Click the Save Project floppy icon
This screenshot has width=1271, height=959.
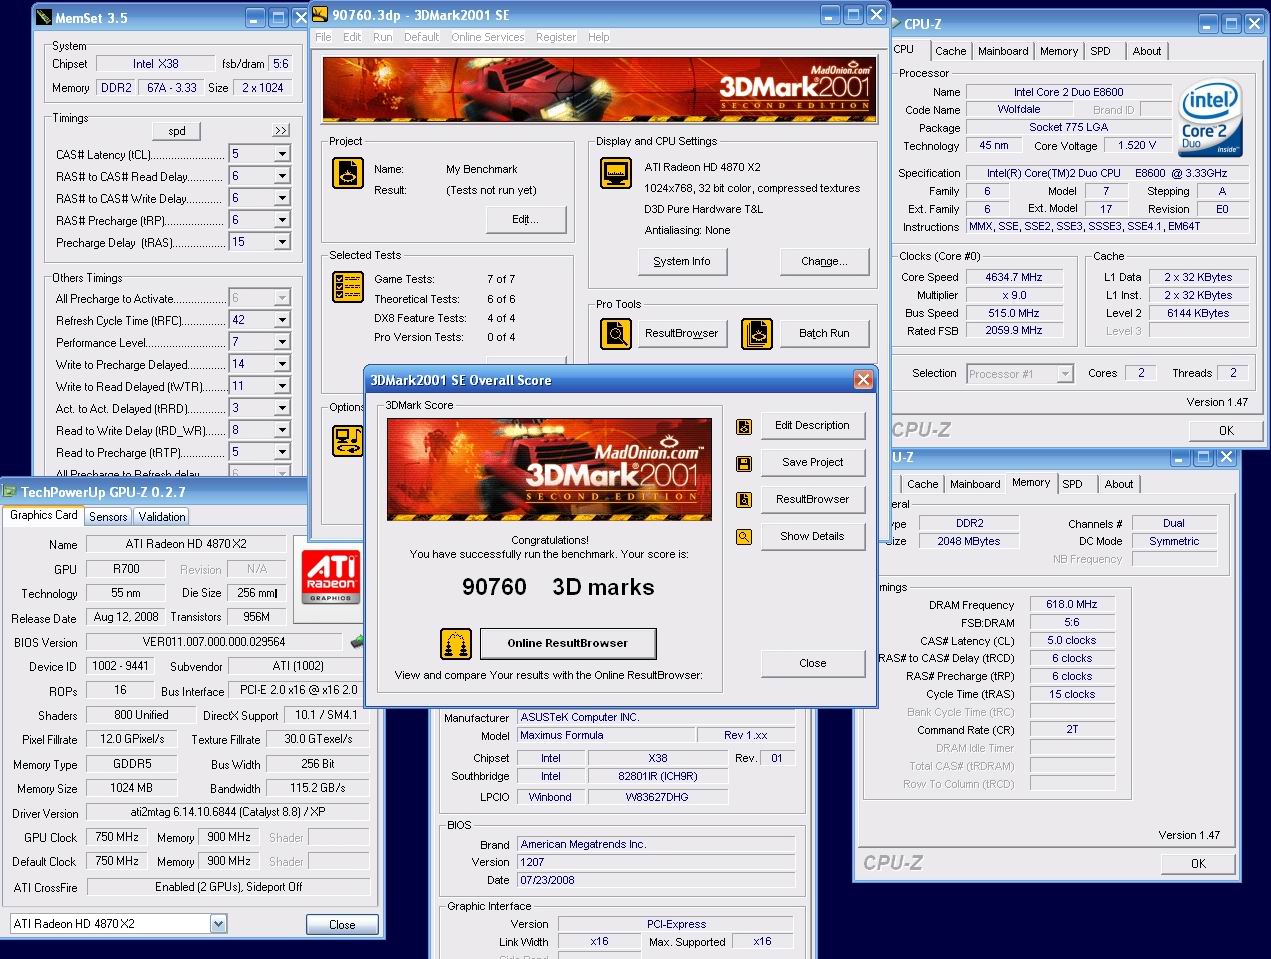tap(744, 464)
